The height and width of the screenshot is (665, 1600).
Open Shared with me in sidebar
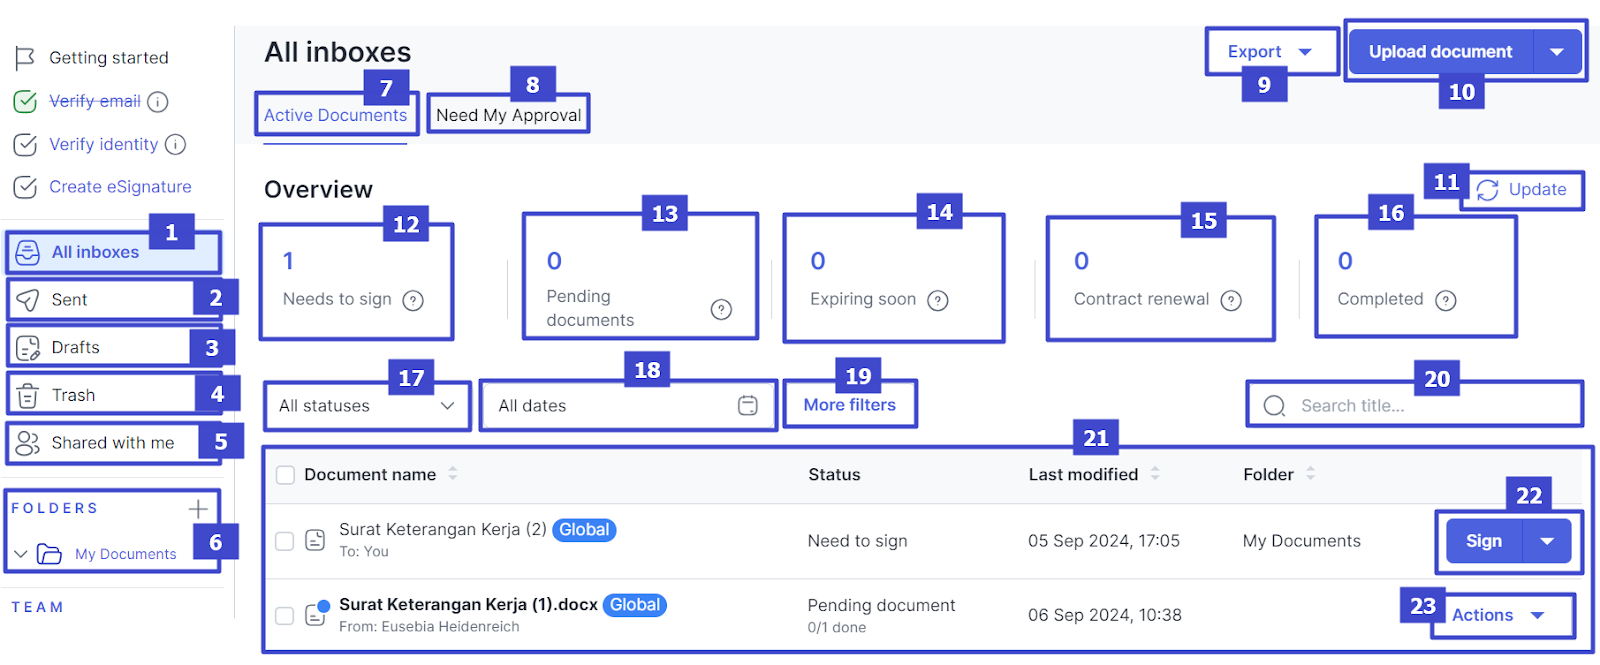[x=112, y=443]
